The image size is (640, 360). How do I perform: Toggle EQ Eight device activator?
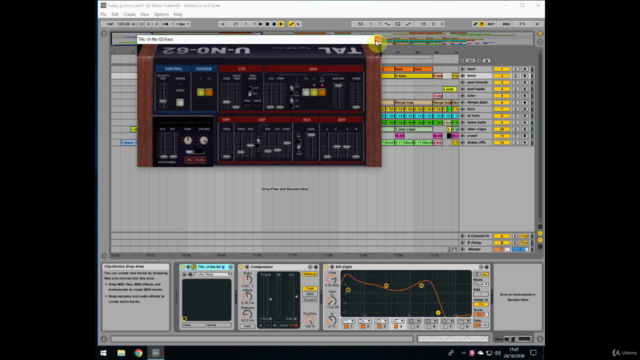(327, 267)
